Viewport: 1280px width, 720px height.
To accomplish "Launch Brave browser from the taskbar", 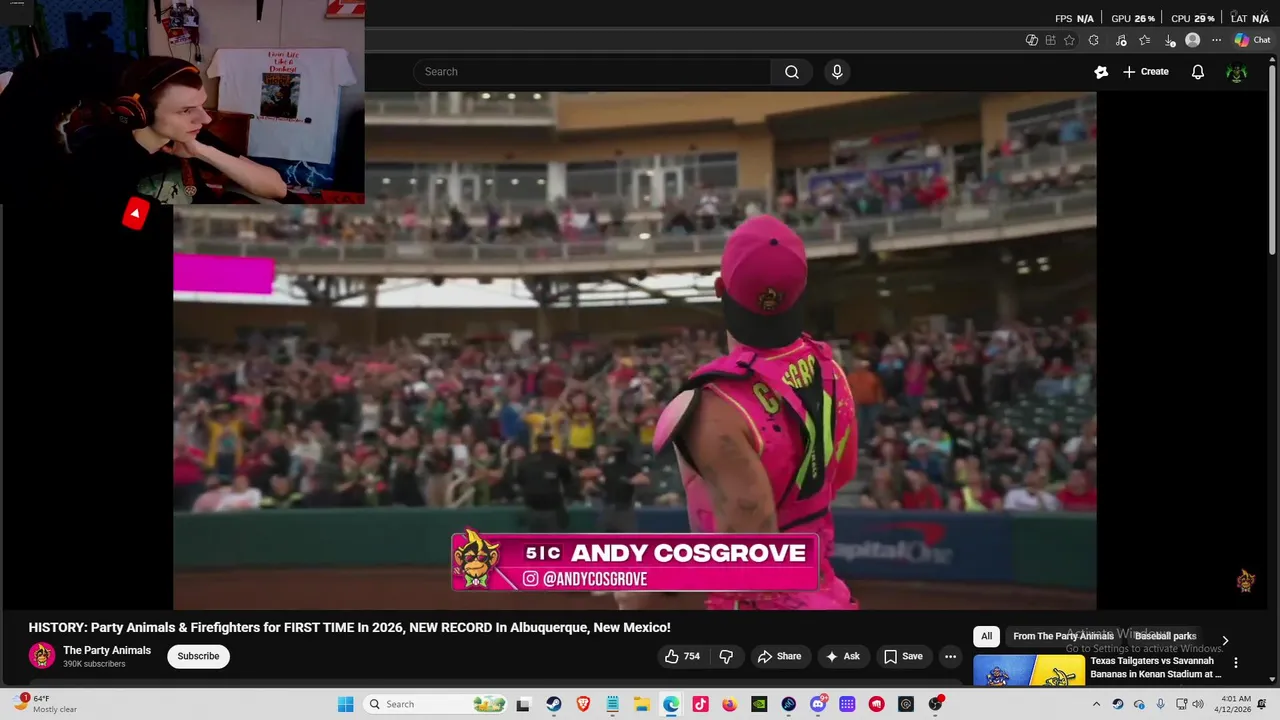I will point(583,704).
